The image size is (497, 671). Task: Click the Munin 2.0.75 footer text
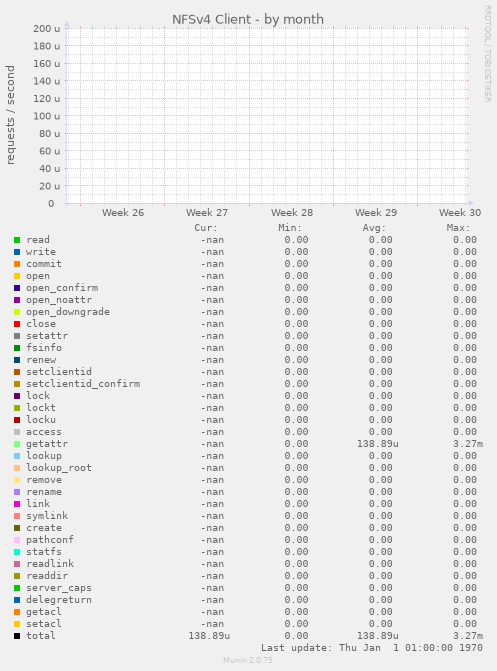[x=248, y=660]
